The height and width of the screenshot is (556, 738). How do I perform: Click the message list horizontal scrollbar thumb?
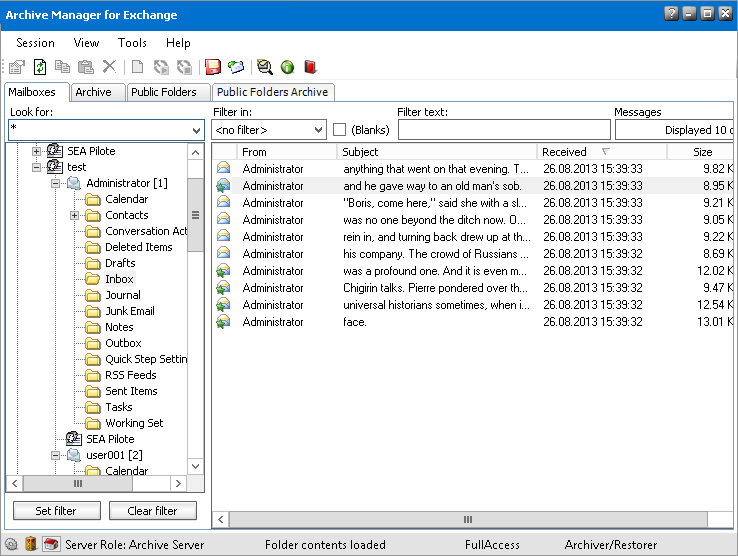click(x=466, y=520)
